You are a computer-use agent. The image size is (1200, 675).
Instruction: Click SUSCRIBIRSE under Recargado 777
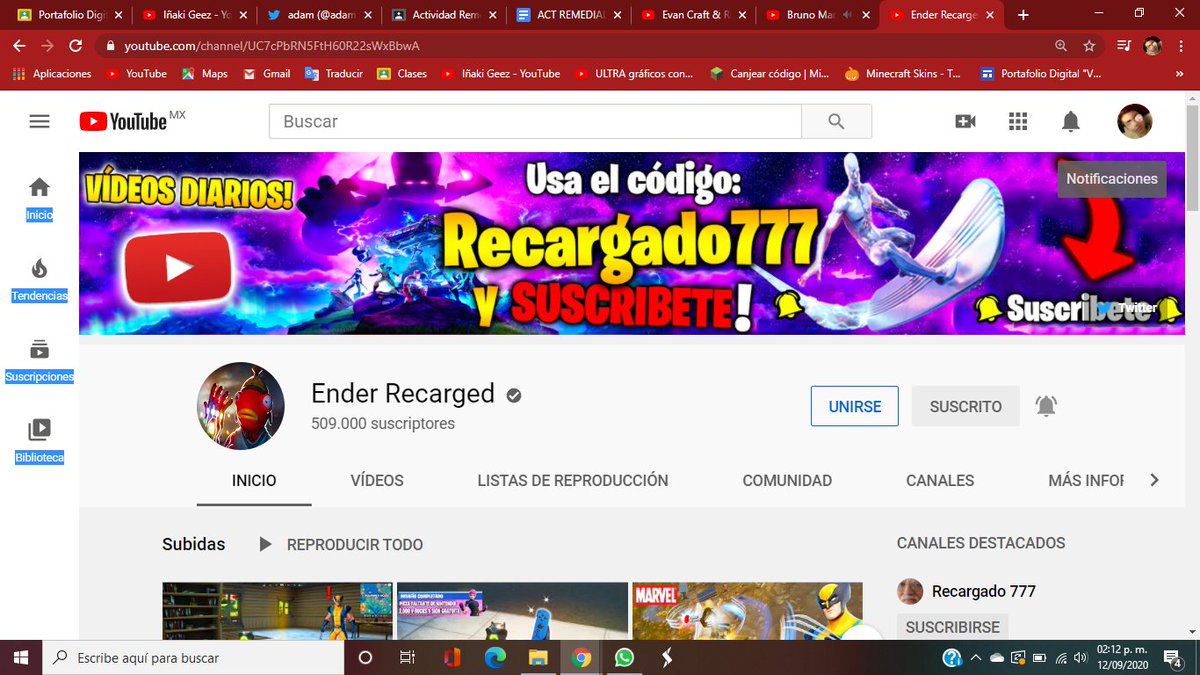pyautogui.click(x=951, y=627)
